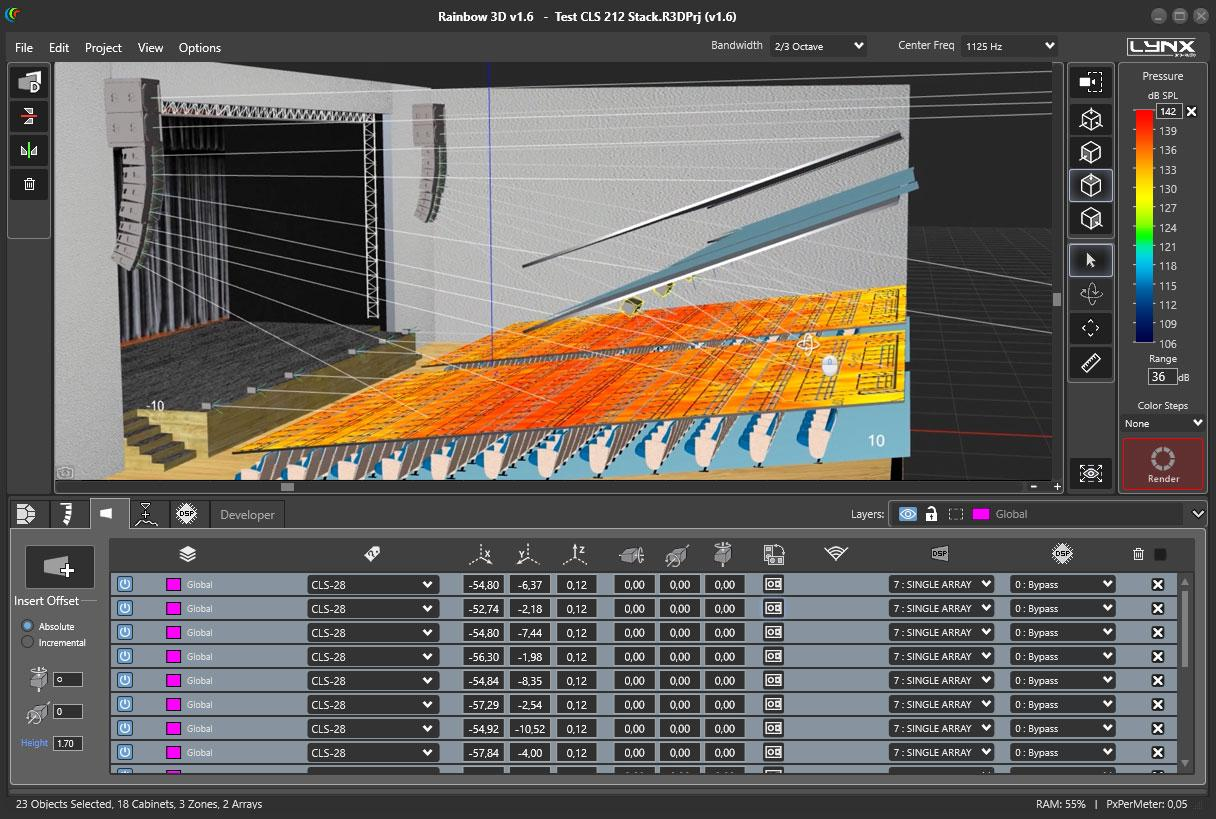Click the magenta swatch in first row
Screen dimensions: 1216x819
(173, 585)
